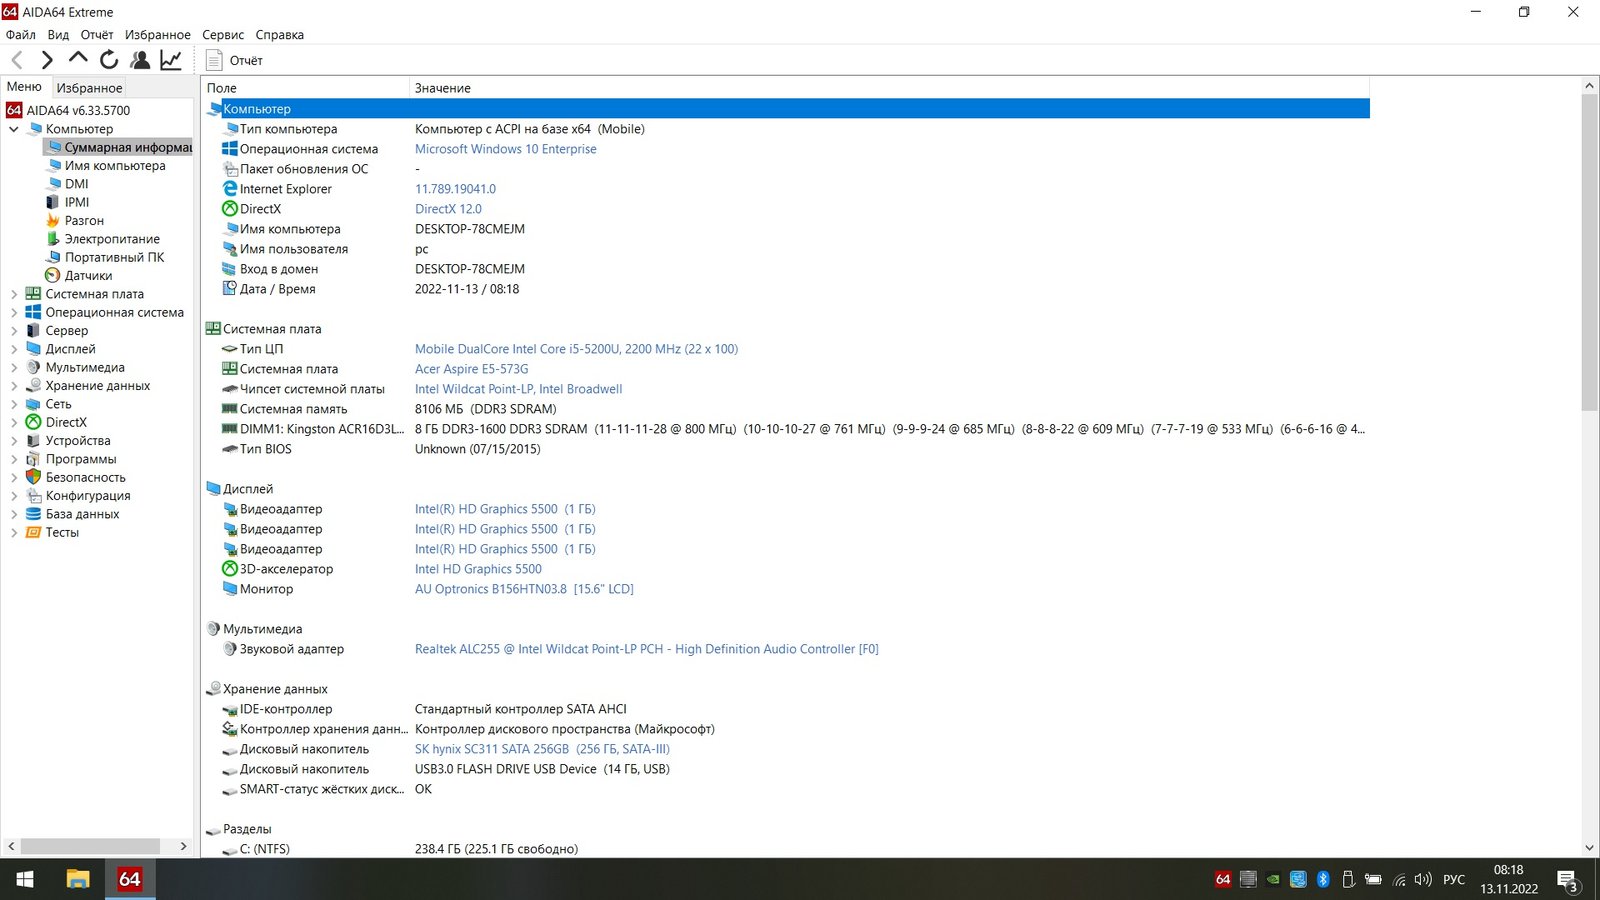Refresh the page with the Refresh toolbar icon
This screenshot has width=1600, height=900.
[x=109, y=60]
